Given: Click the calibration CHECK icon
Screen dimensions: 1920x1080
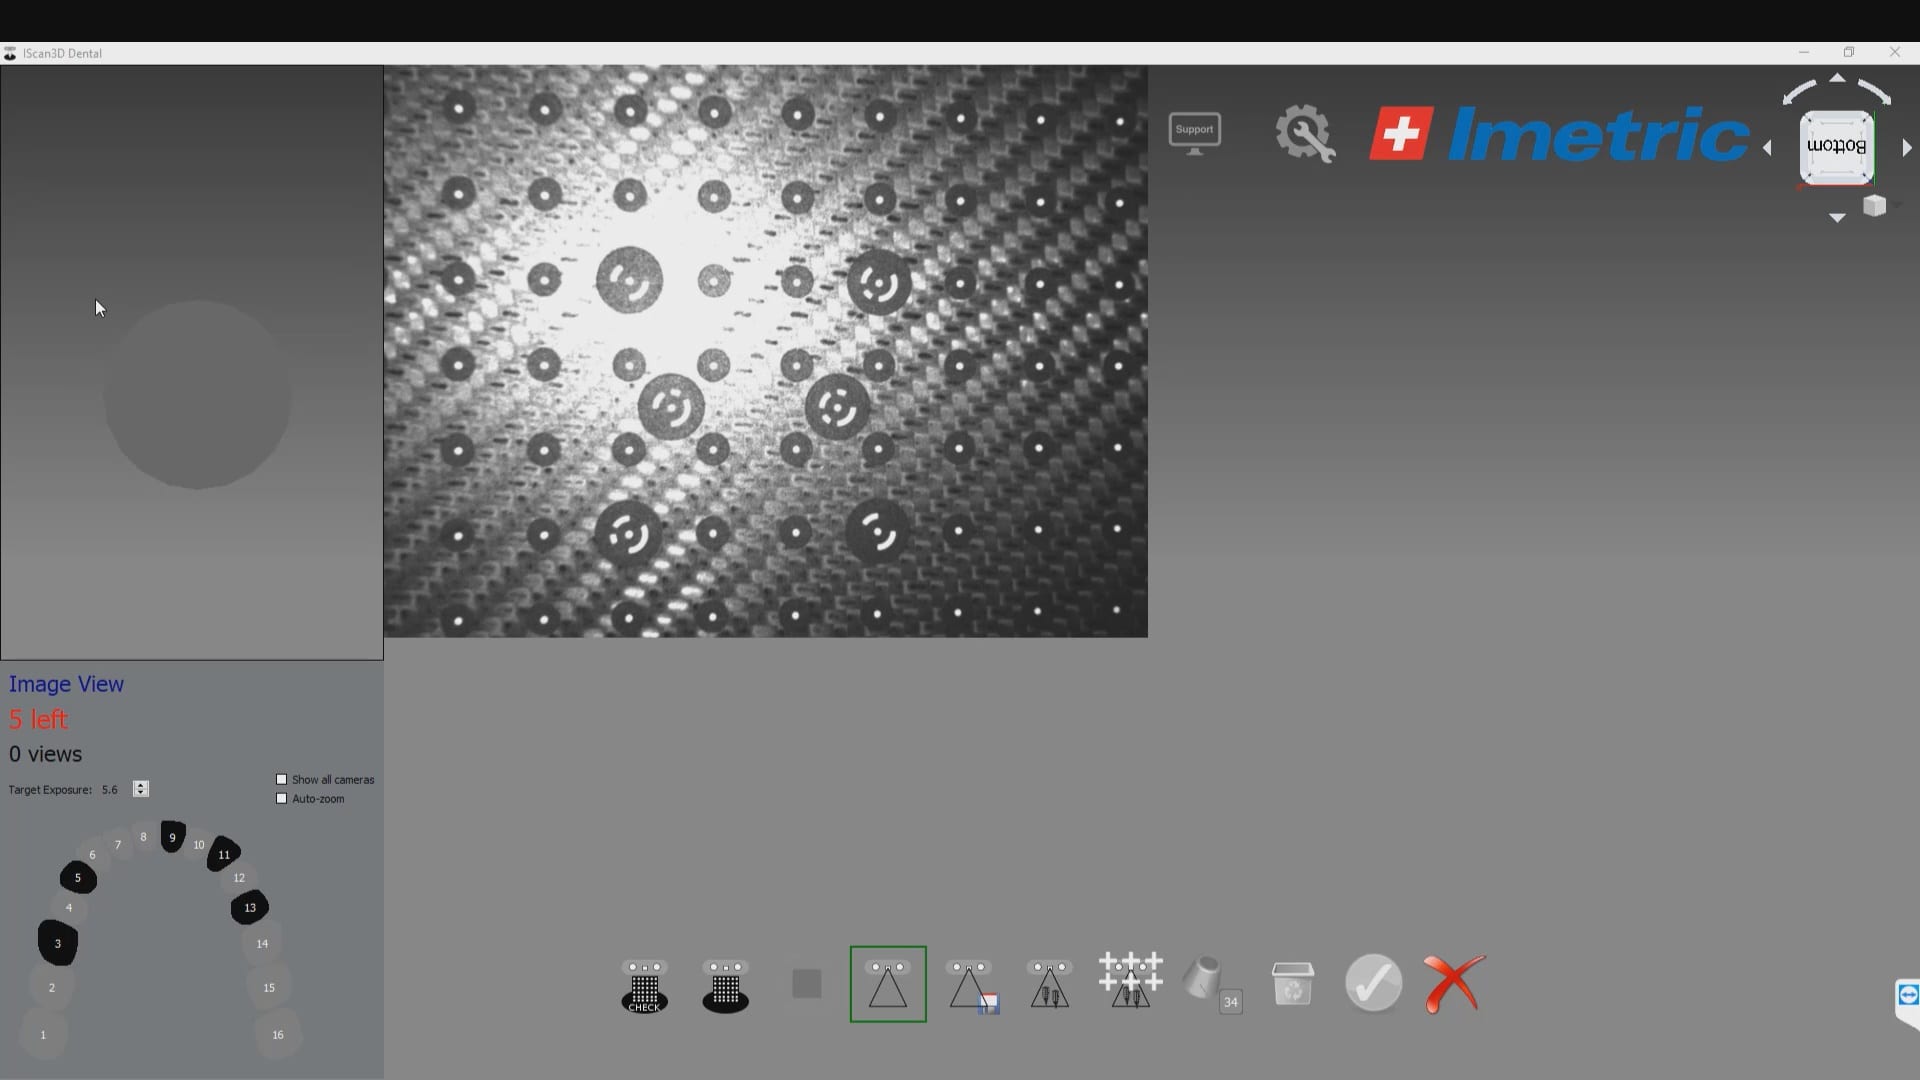Looking at the screenshot, I should point(644,985).
